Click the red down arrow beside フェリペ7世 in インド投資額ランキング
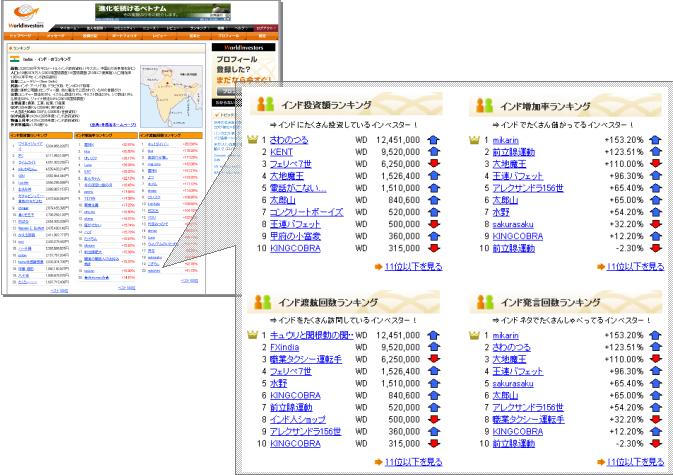The height and width of the screenshot is (475, 673). [x=434, y=163]
